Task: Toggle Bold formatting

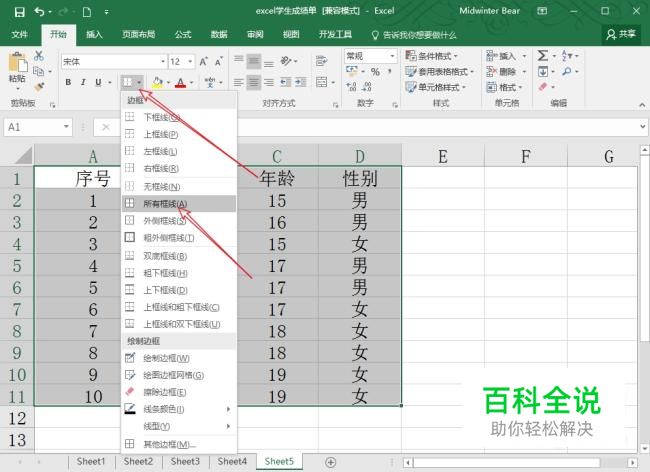Action: (x=68, y=82)
